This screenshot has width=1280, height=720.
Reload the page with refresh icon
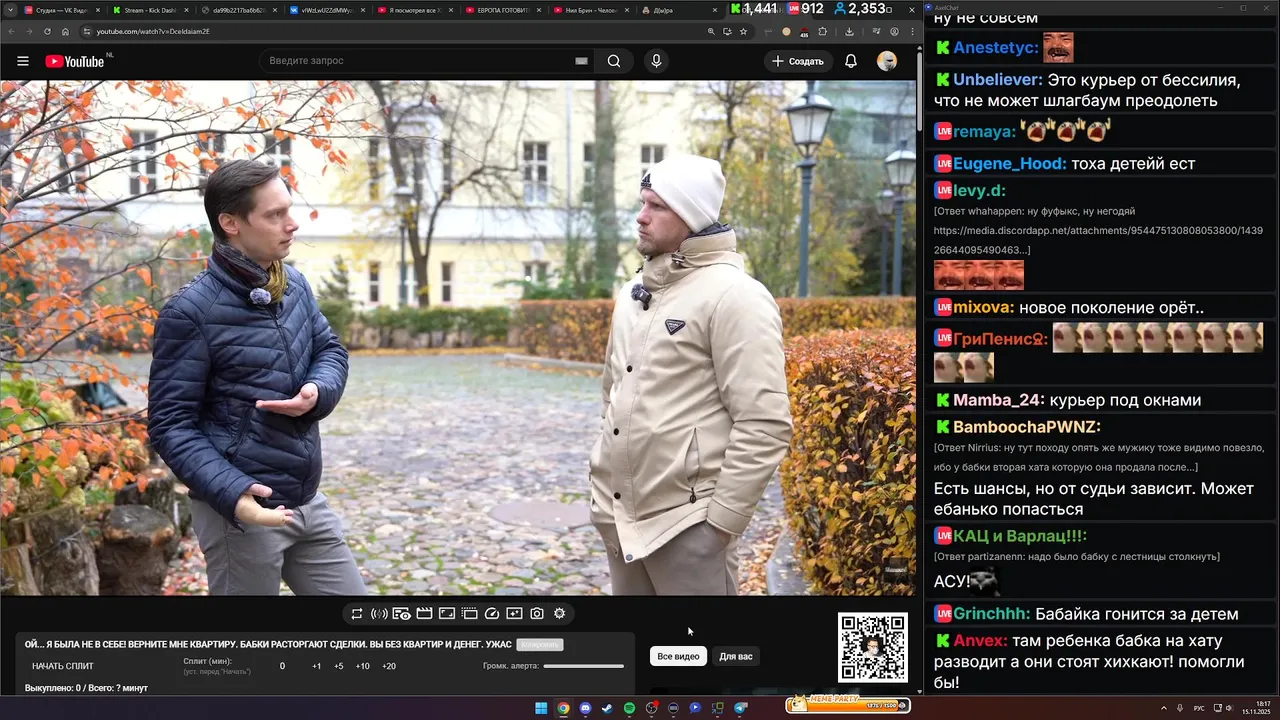coord(47,31)
